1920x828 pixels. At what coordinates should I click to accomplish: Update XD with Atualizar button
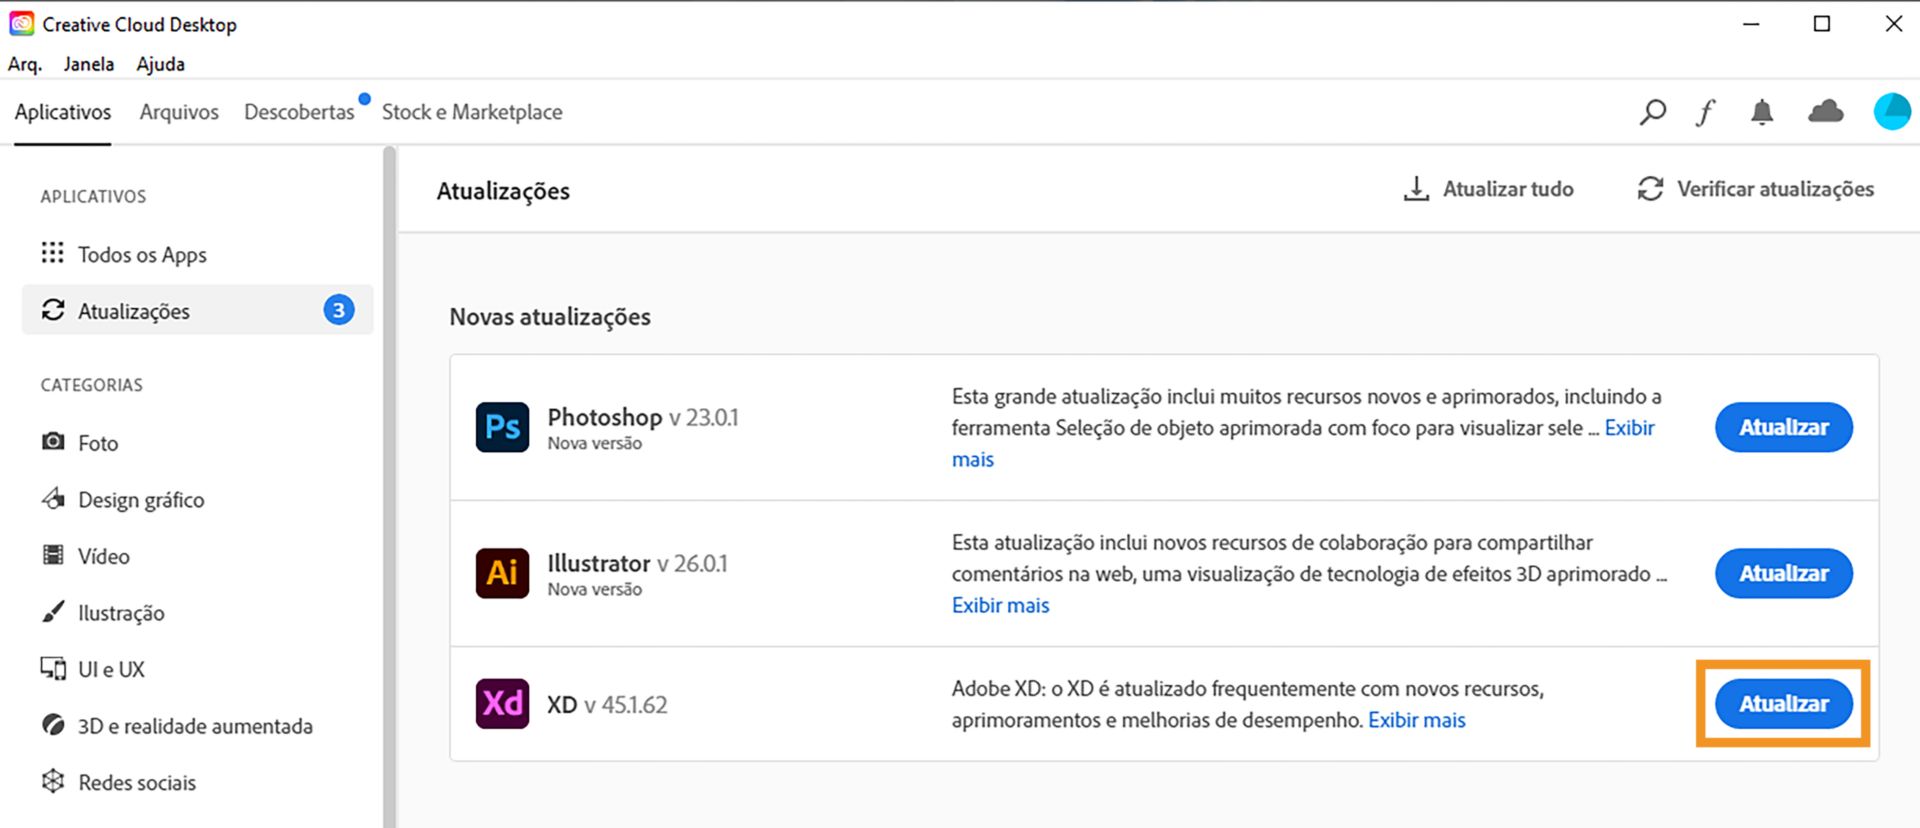click(1784, 703)
